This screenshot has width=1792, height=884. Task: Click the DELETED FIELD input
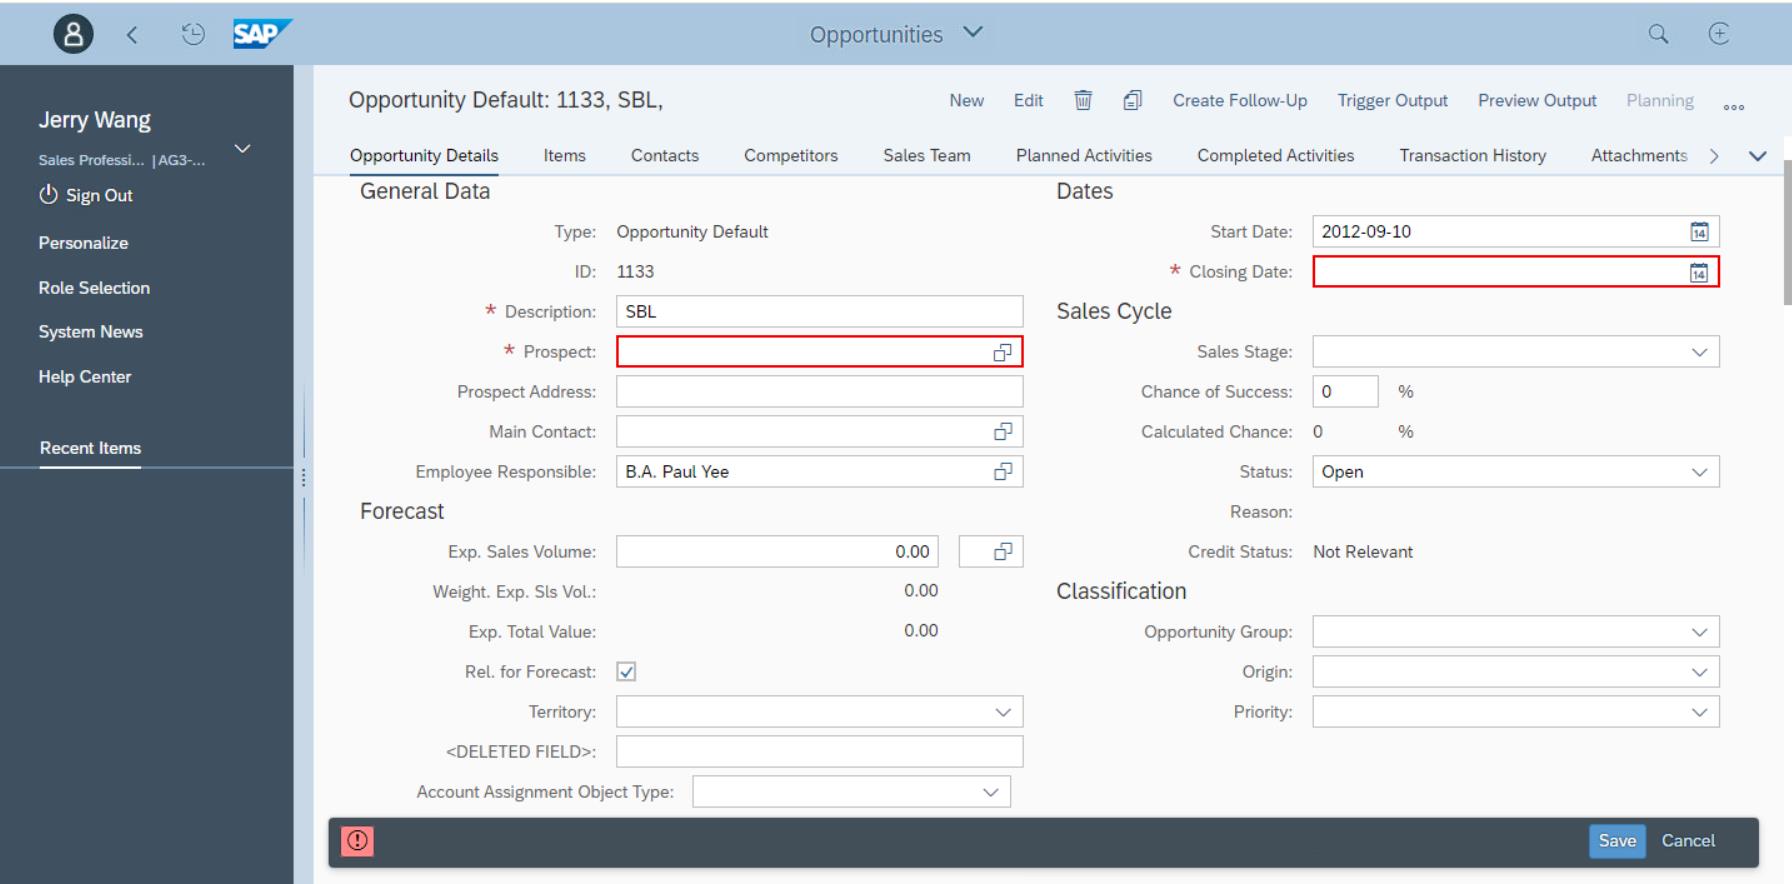click(x=819, y=752)
